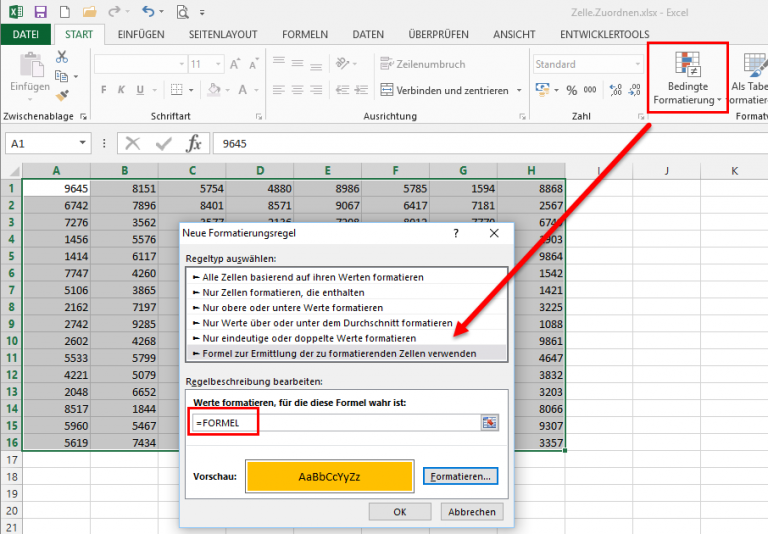This screenshot has height=534, width=768.
Task: Open print preview from quick access toolbar
Action: [182, 12]
